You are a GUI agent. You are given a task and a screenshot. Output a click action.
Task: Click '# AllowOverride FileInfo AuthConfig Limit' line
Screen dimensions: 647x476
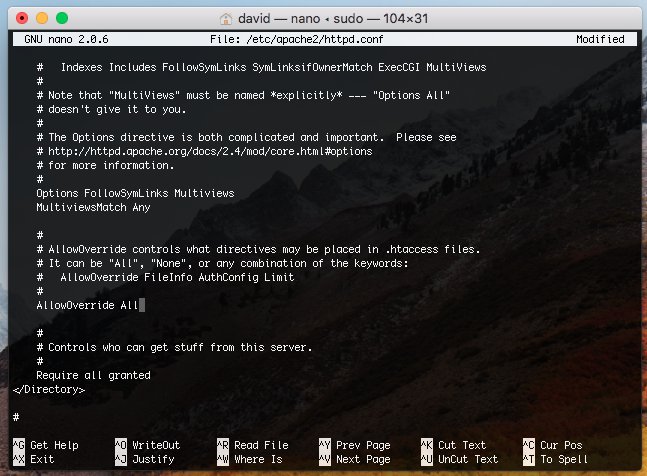pyautogui.click(x=165, y=278)
